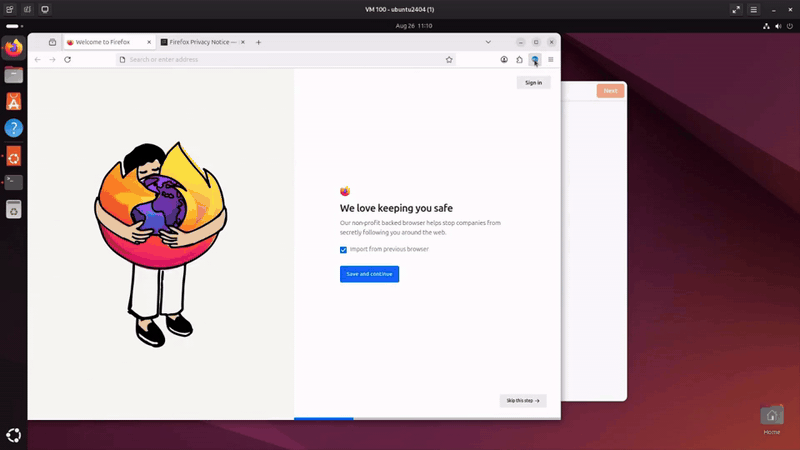Open Files from the Ubuntu dock
The image size is (800, 450).
(x=14, y=75)
